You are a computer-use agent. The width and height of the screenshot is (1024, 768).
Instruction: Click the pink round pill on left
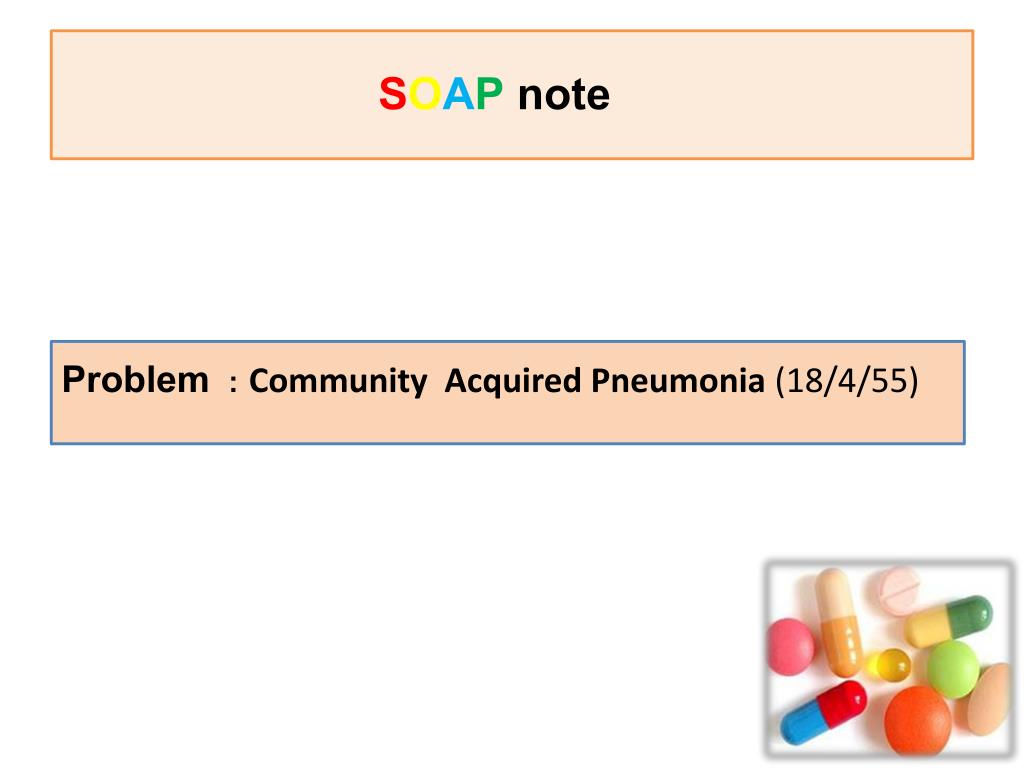(x=791, y=647)
